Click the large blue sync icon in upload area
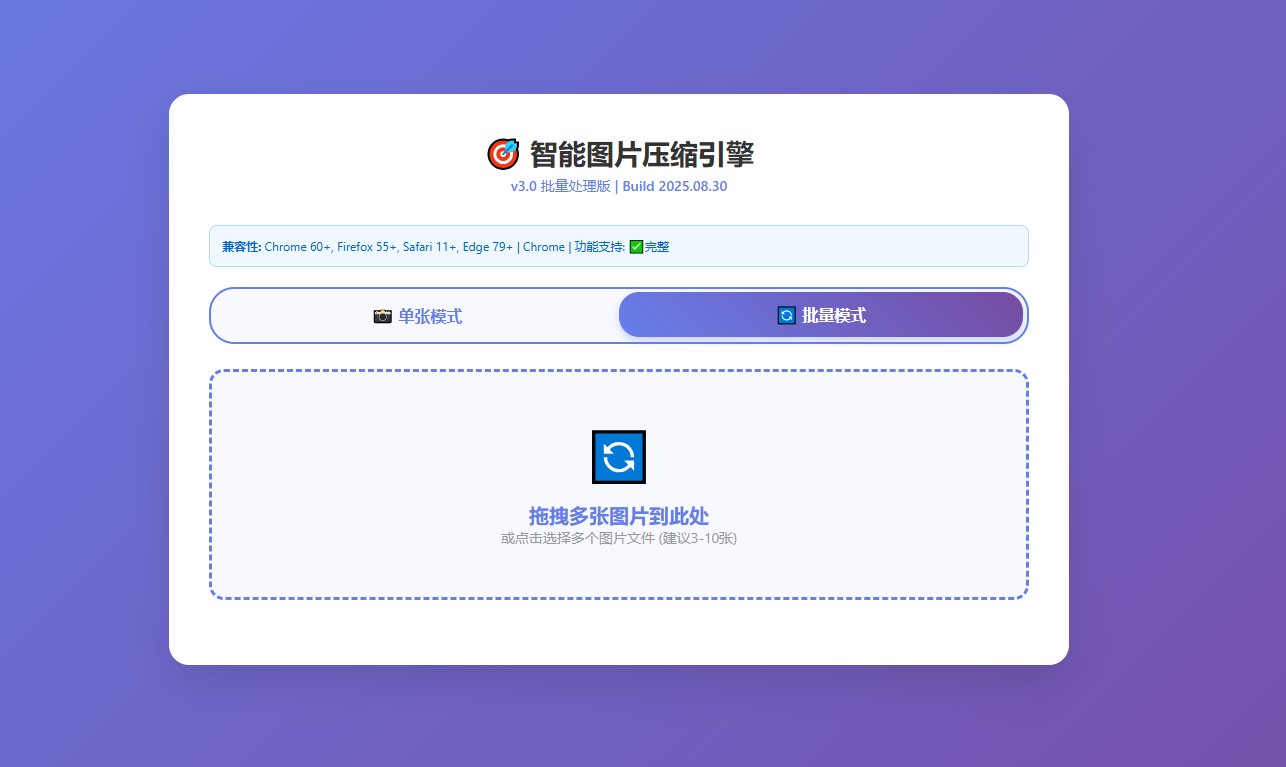Image resolution: width=1286 pixels, height=767 pixels. coord(618,457)
